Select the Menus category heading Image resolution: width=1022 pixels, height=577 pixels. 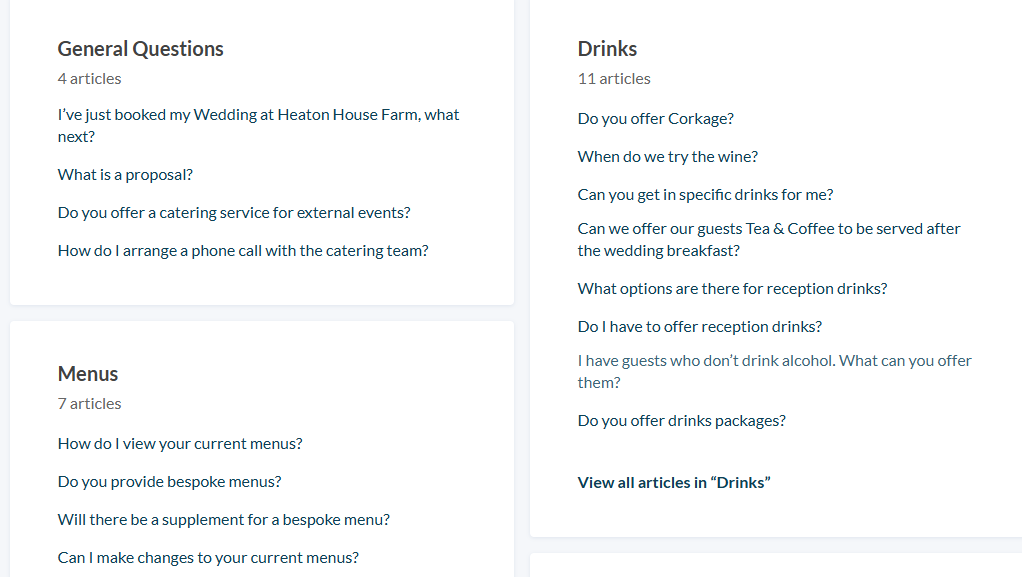coord(88,374)
